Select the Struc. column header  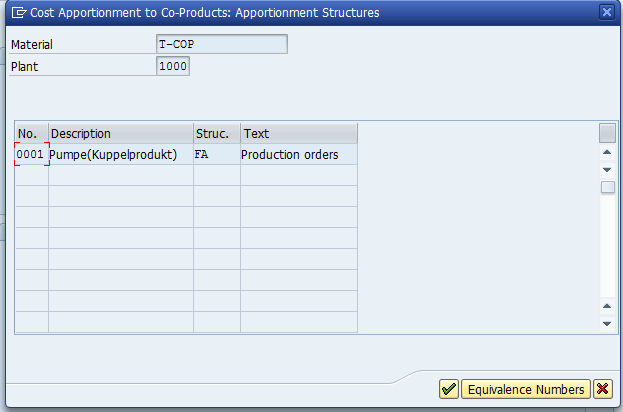point(216,134)
